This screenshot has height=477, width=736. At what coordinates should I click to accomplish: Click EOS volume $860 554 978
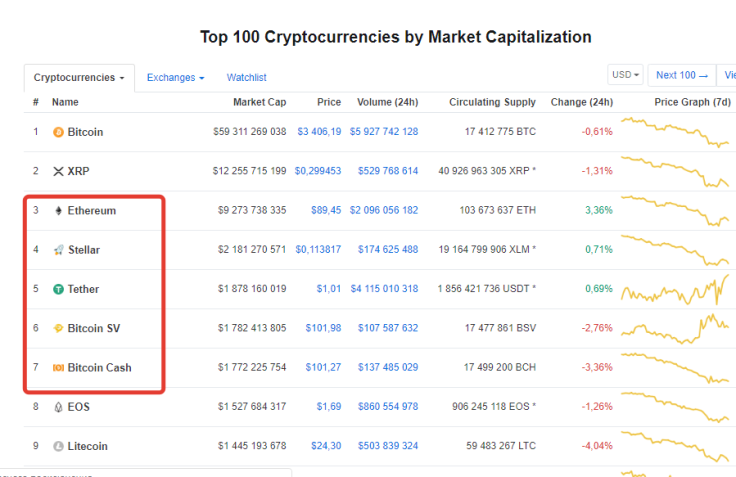pos(388,407)
